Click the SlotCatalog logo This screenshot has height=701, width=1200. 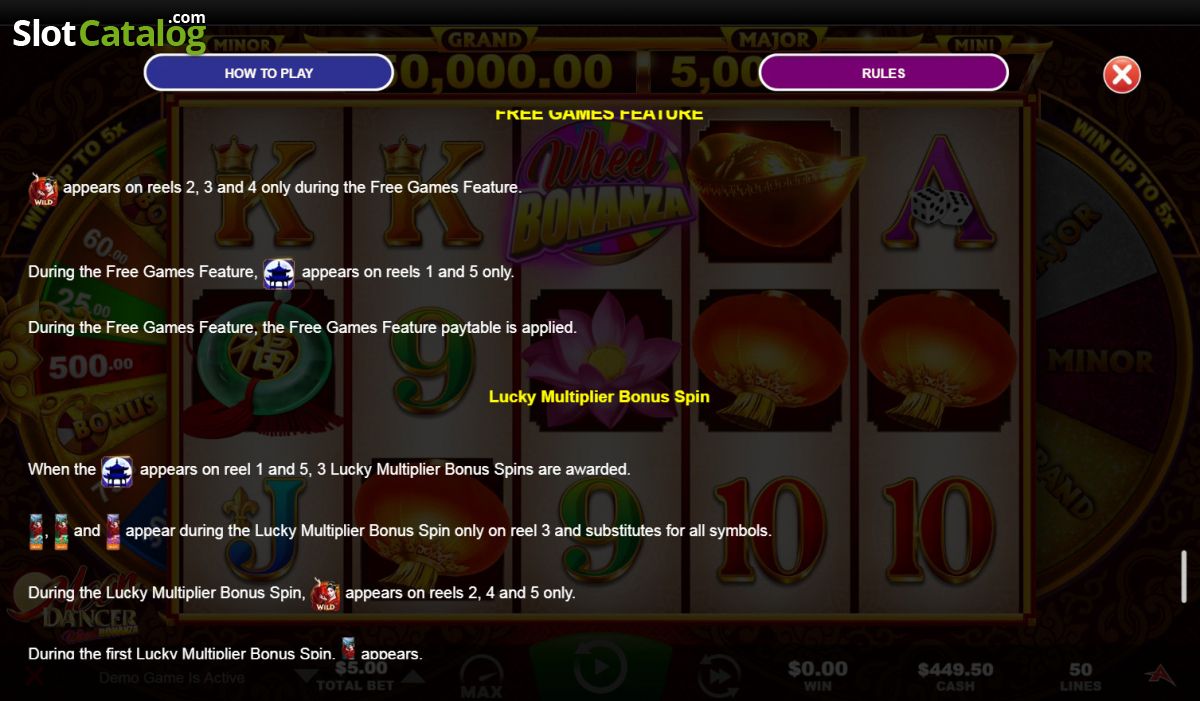tap(109, 33)
